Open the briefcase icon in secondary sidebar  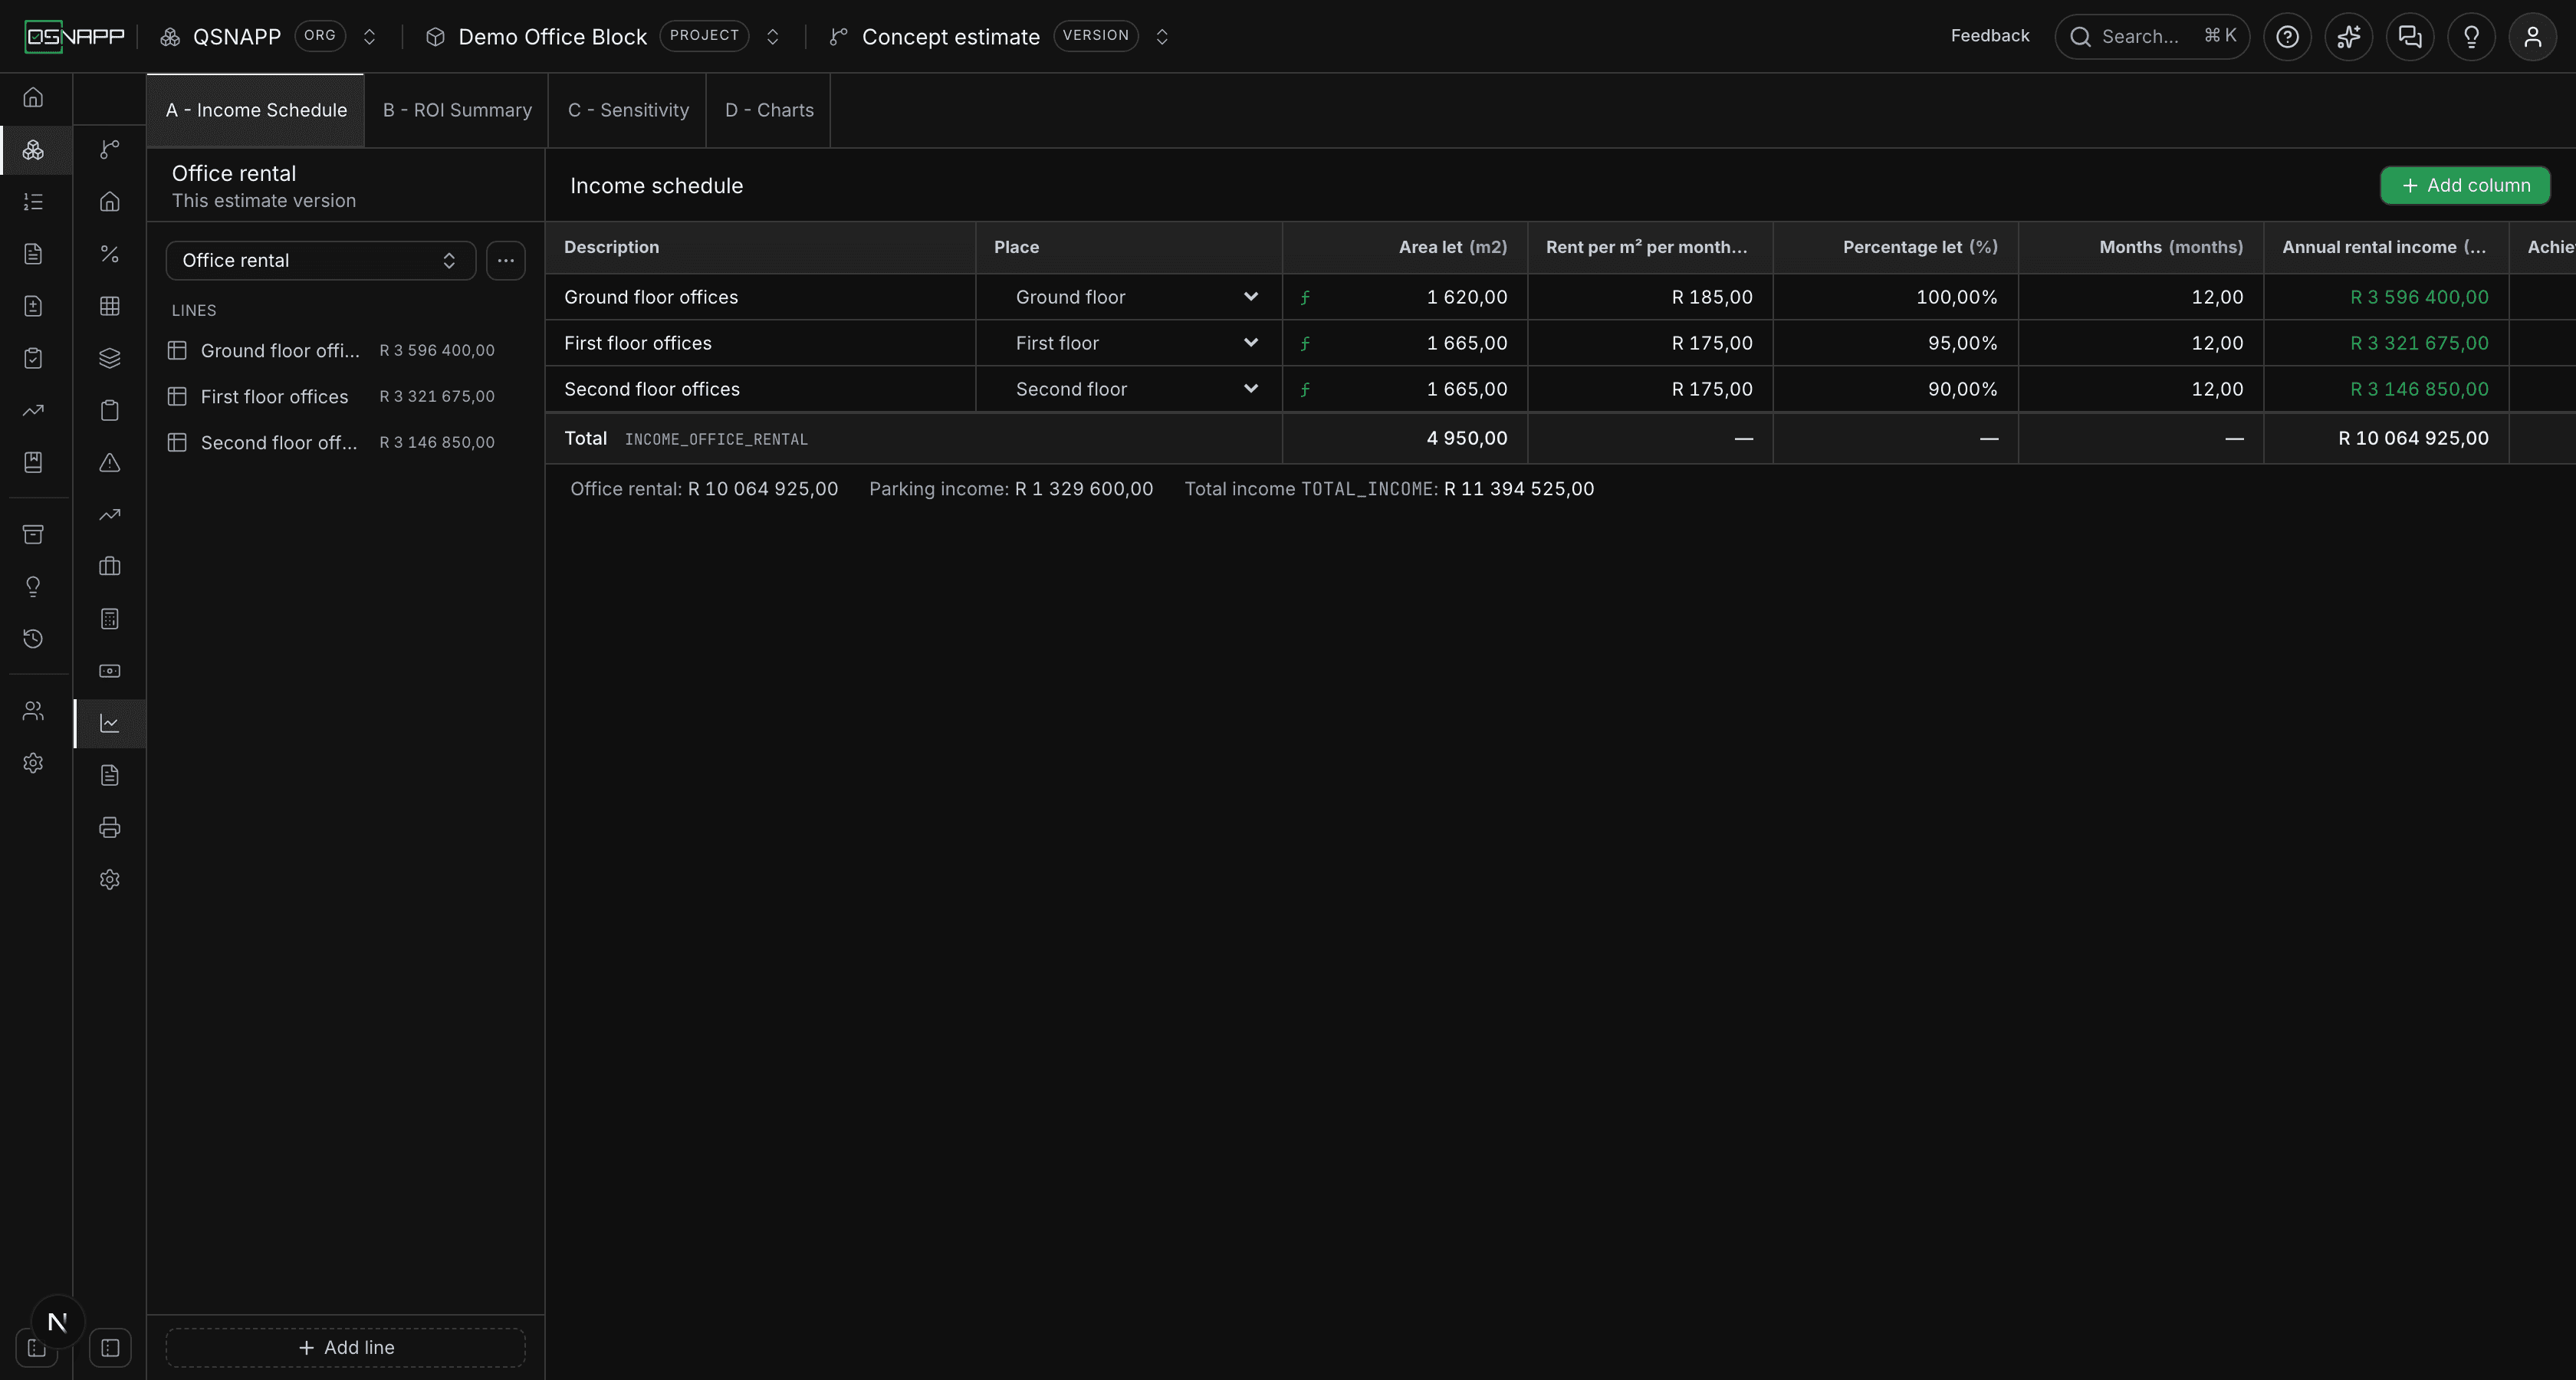point(110,566)
